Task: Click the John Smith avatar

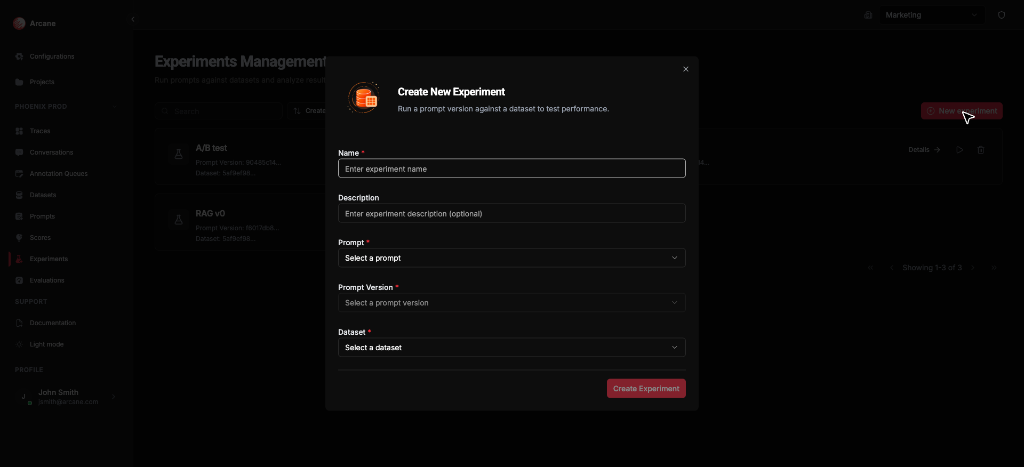Action: coord(24,396)
